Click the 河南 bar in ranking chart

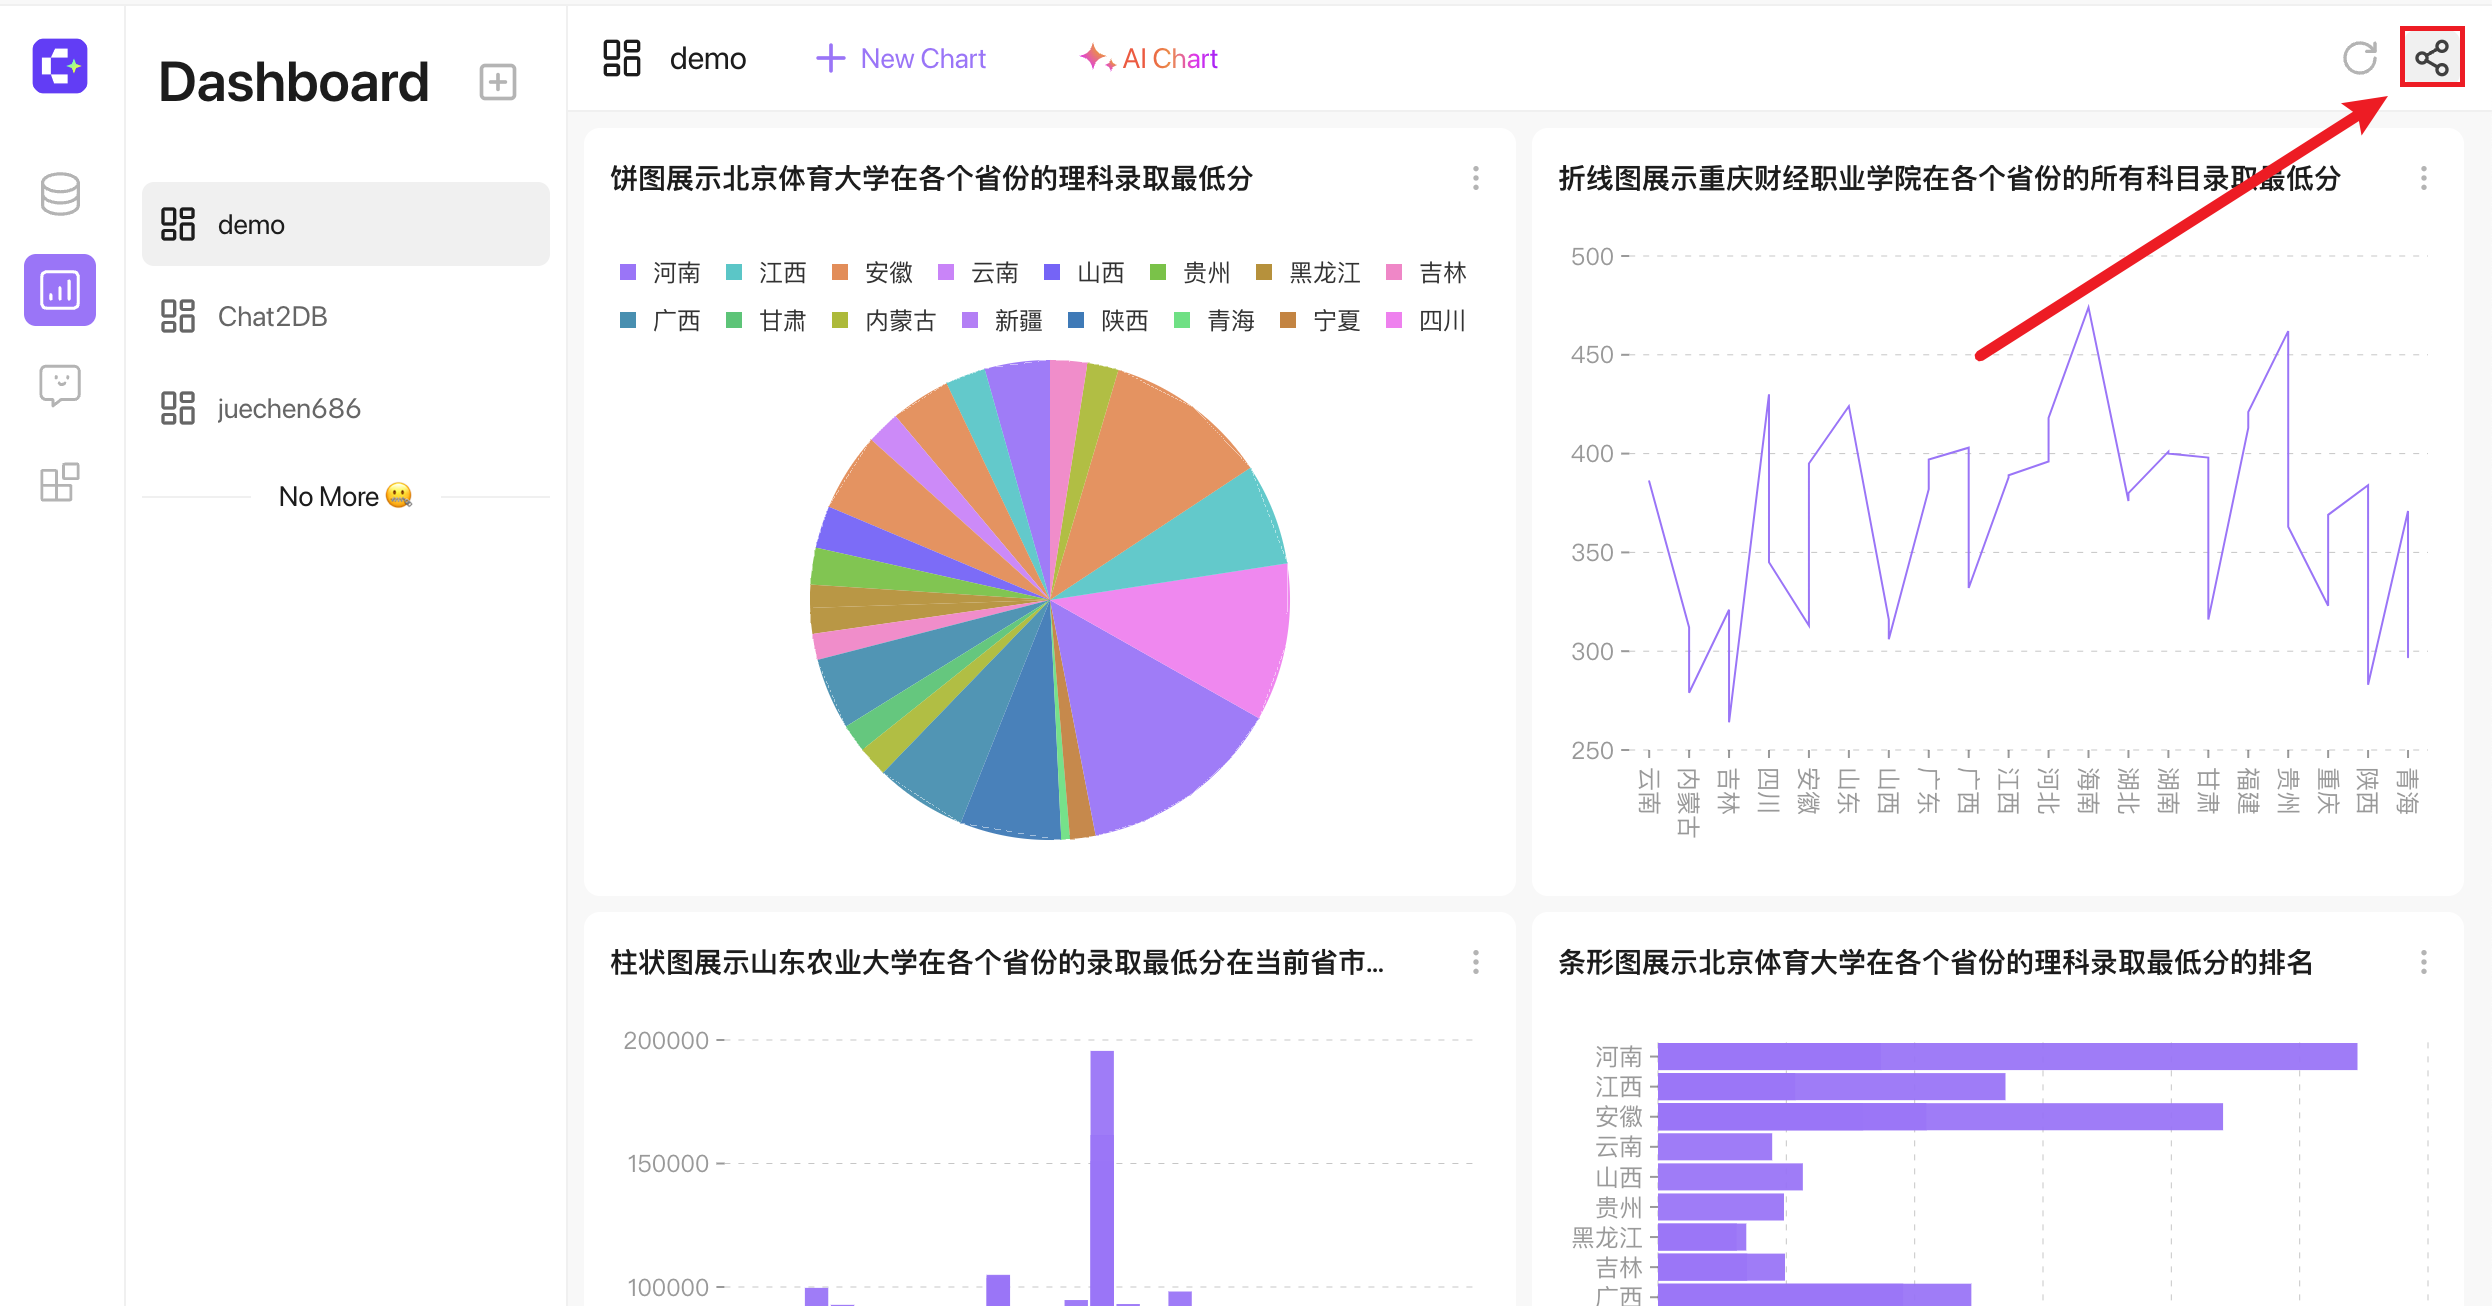point(2007,1056)
